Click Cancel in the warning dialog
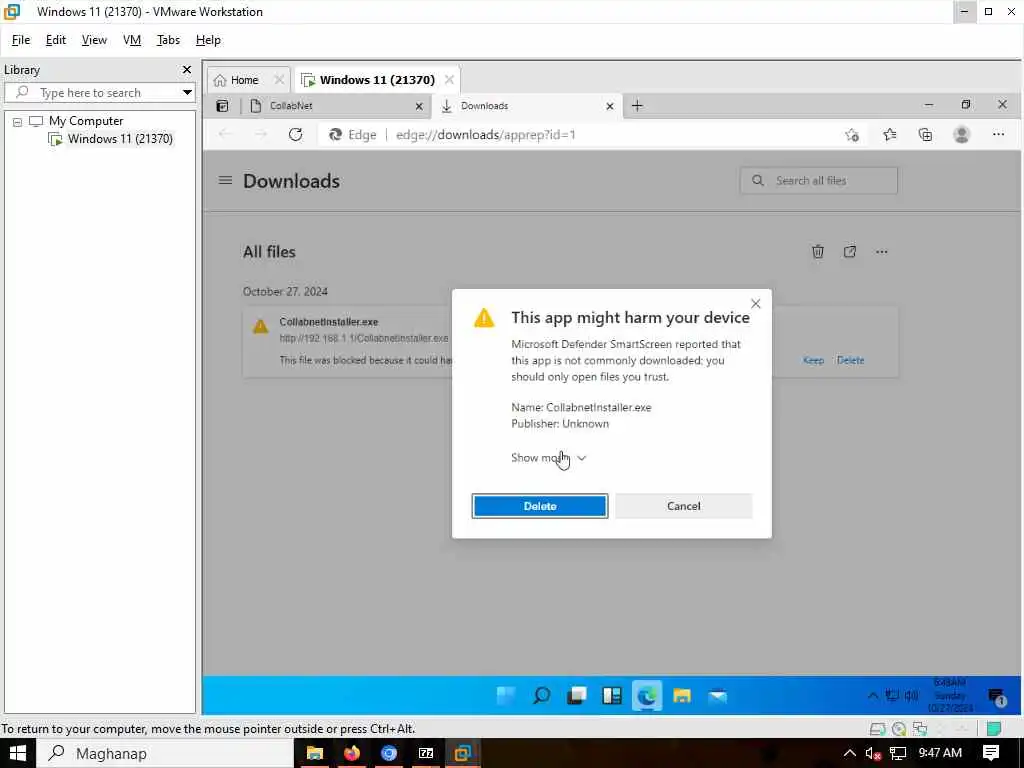The image size is (1024, 768). [x=683, y=506]
